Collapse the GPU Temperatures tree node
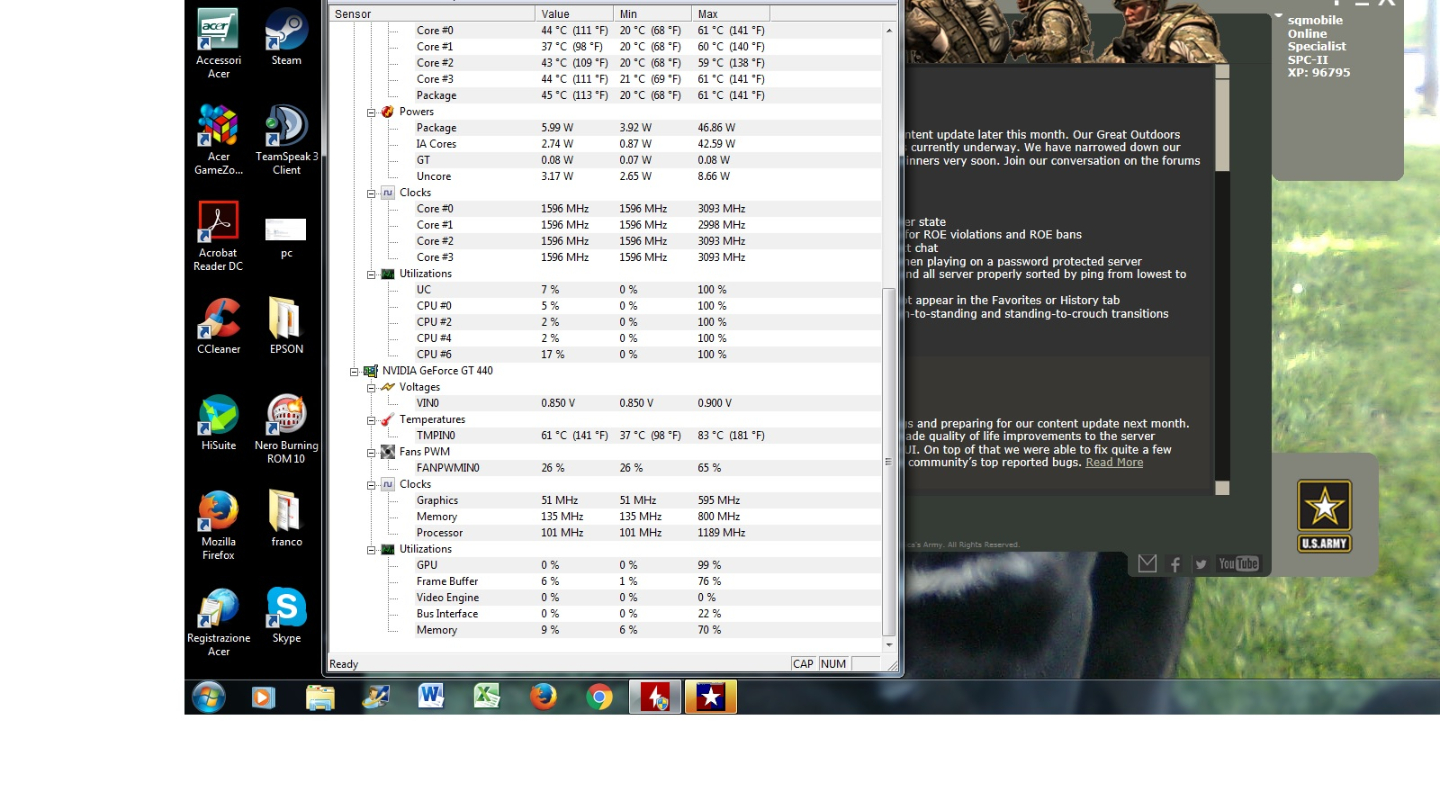This screenshot has width=1440, height=810. pos(371,420)
